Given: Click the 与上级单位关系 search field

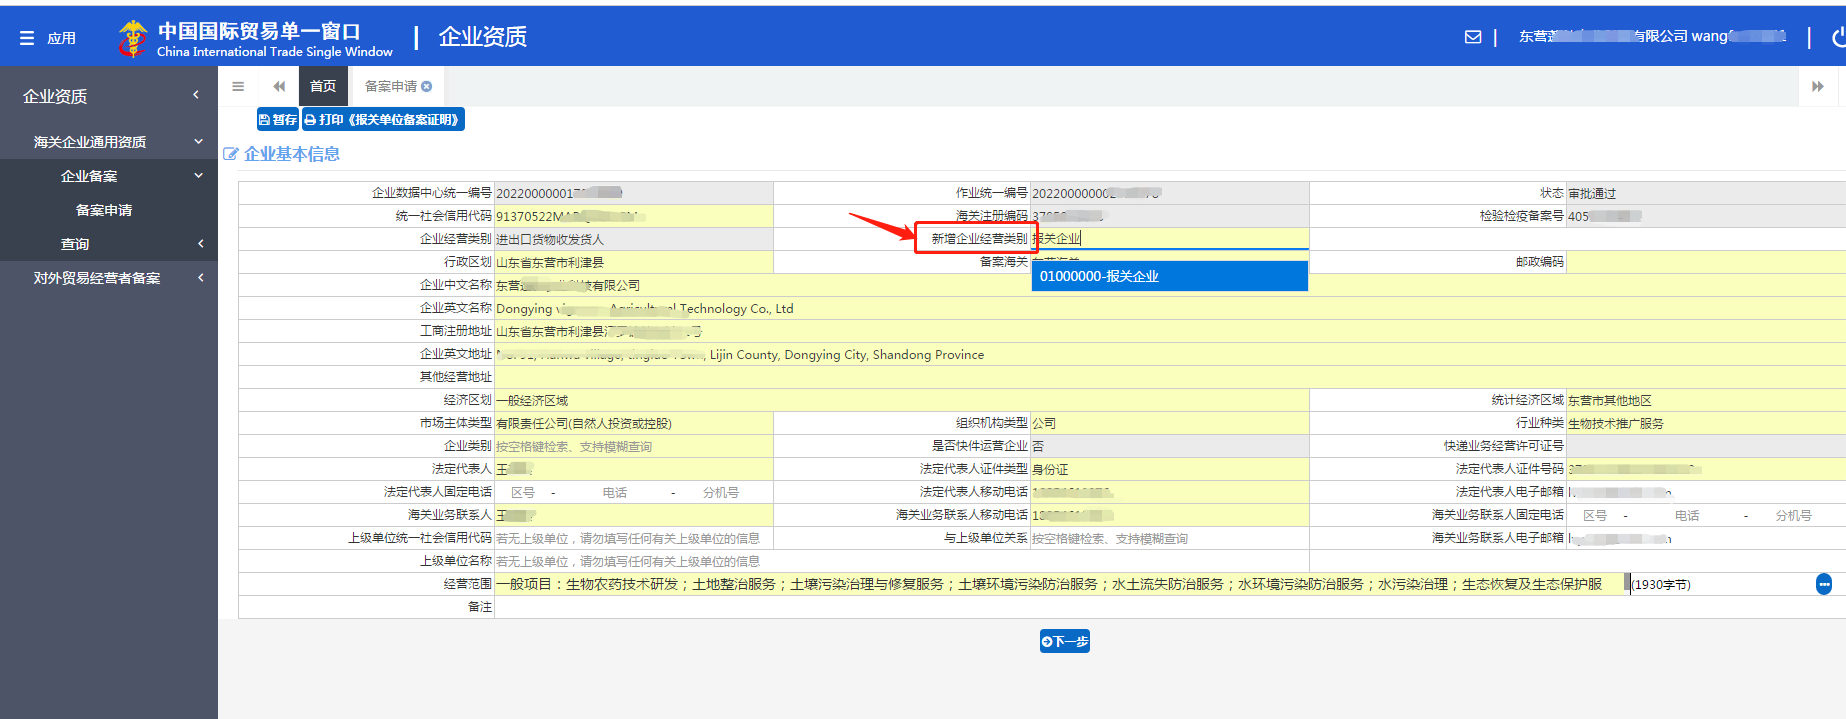Looking at the screenshot, I should [x=1170, y=538].
